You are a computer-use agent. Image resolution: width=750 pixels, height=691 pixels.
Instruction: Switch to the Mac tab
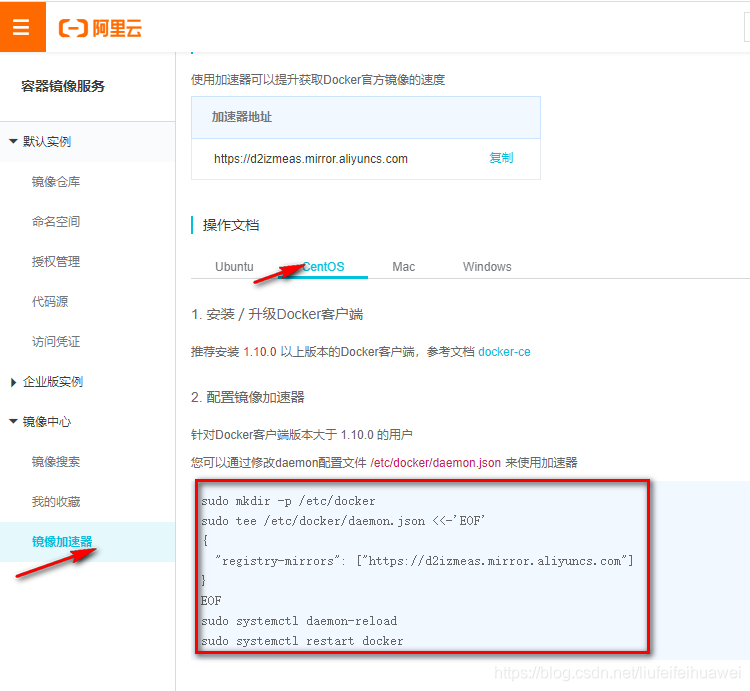click(x=404, y=266)
